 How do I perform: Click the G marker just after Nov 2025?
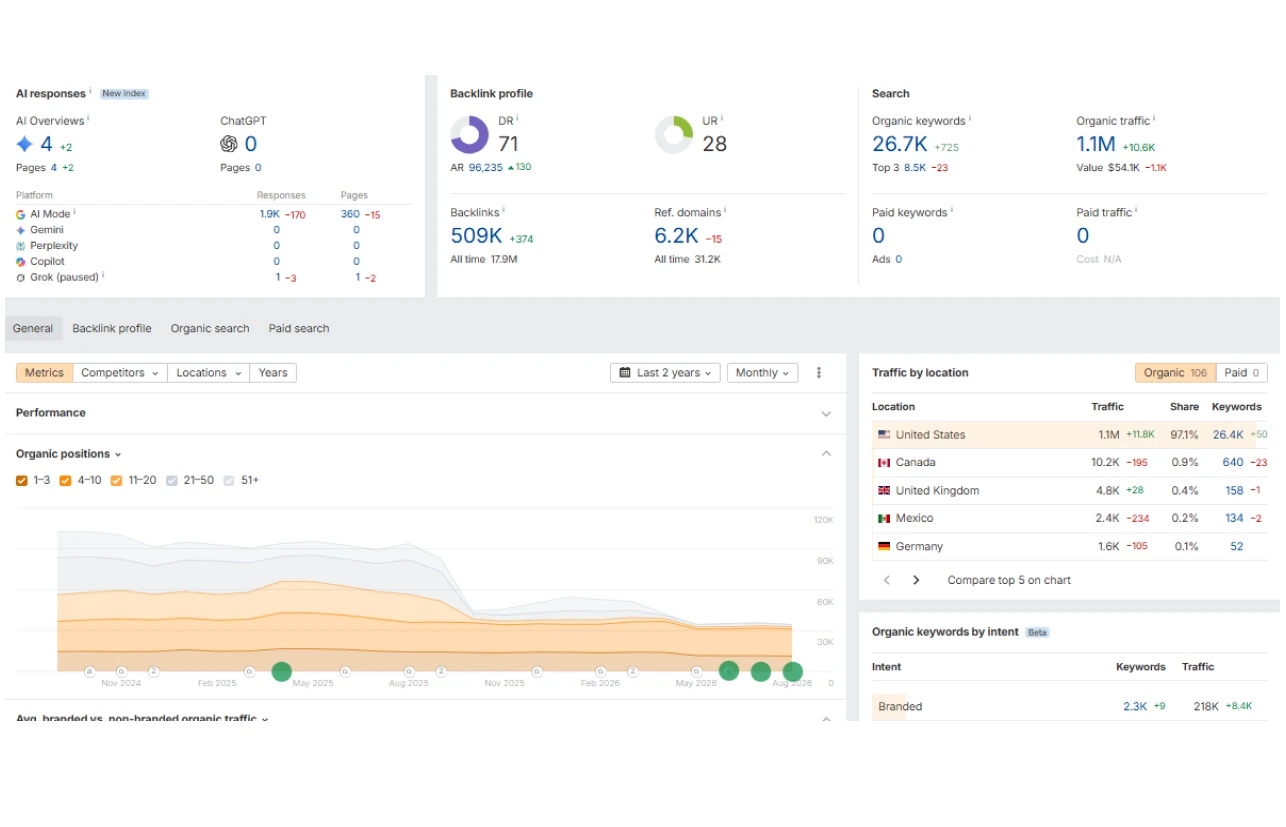coord(537,672)
